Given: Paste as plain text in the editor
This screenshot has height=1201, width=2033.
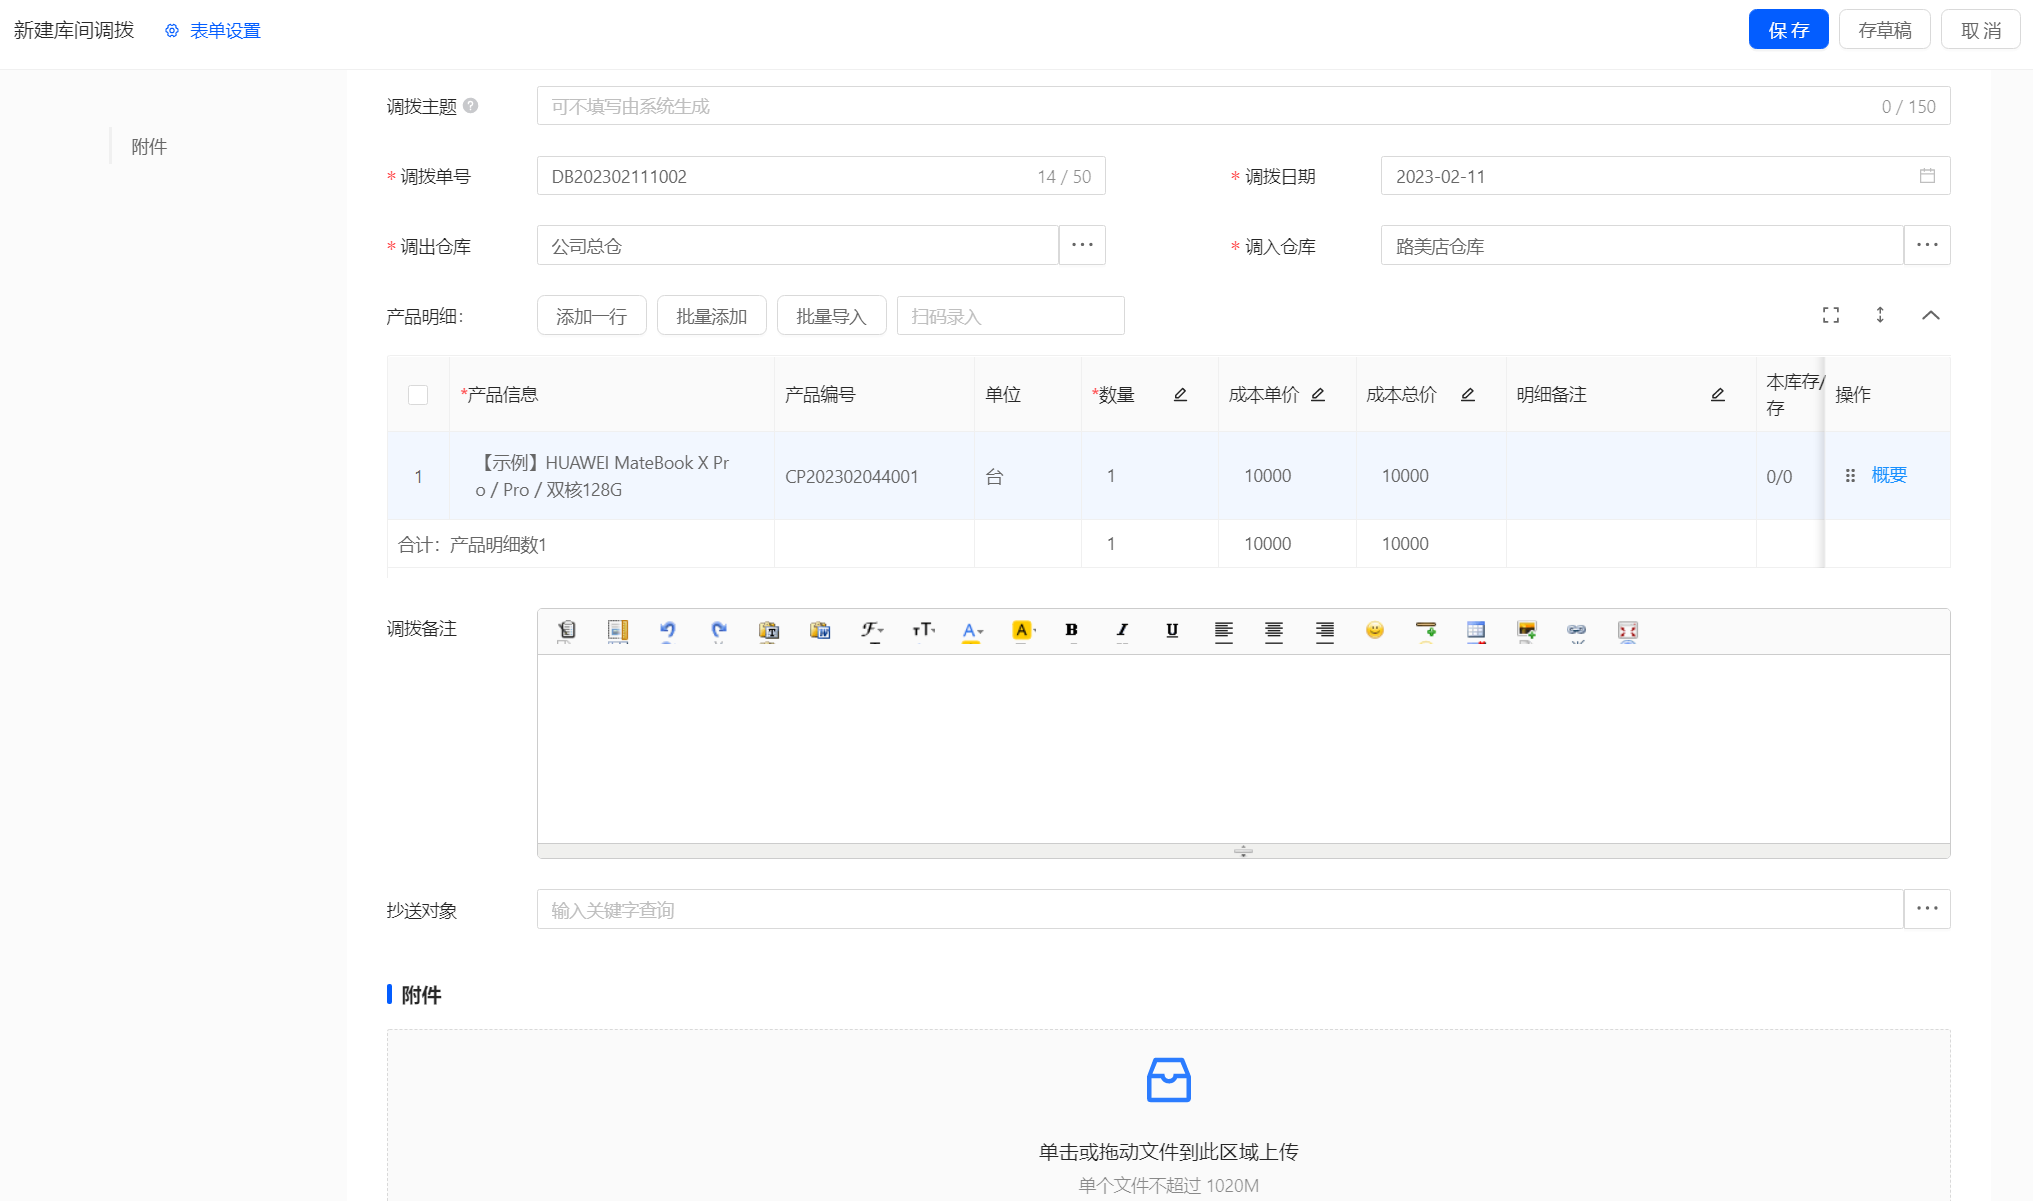Looking at the screenshot, I should [x=769, y=631].
